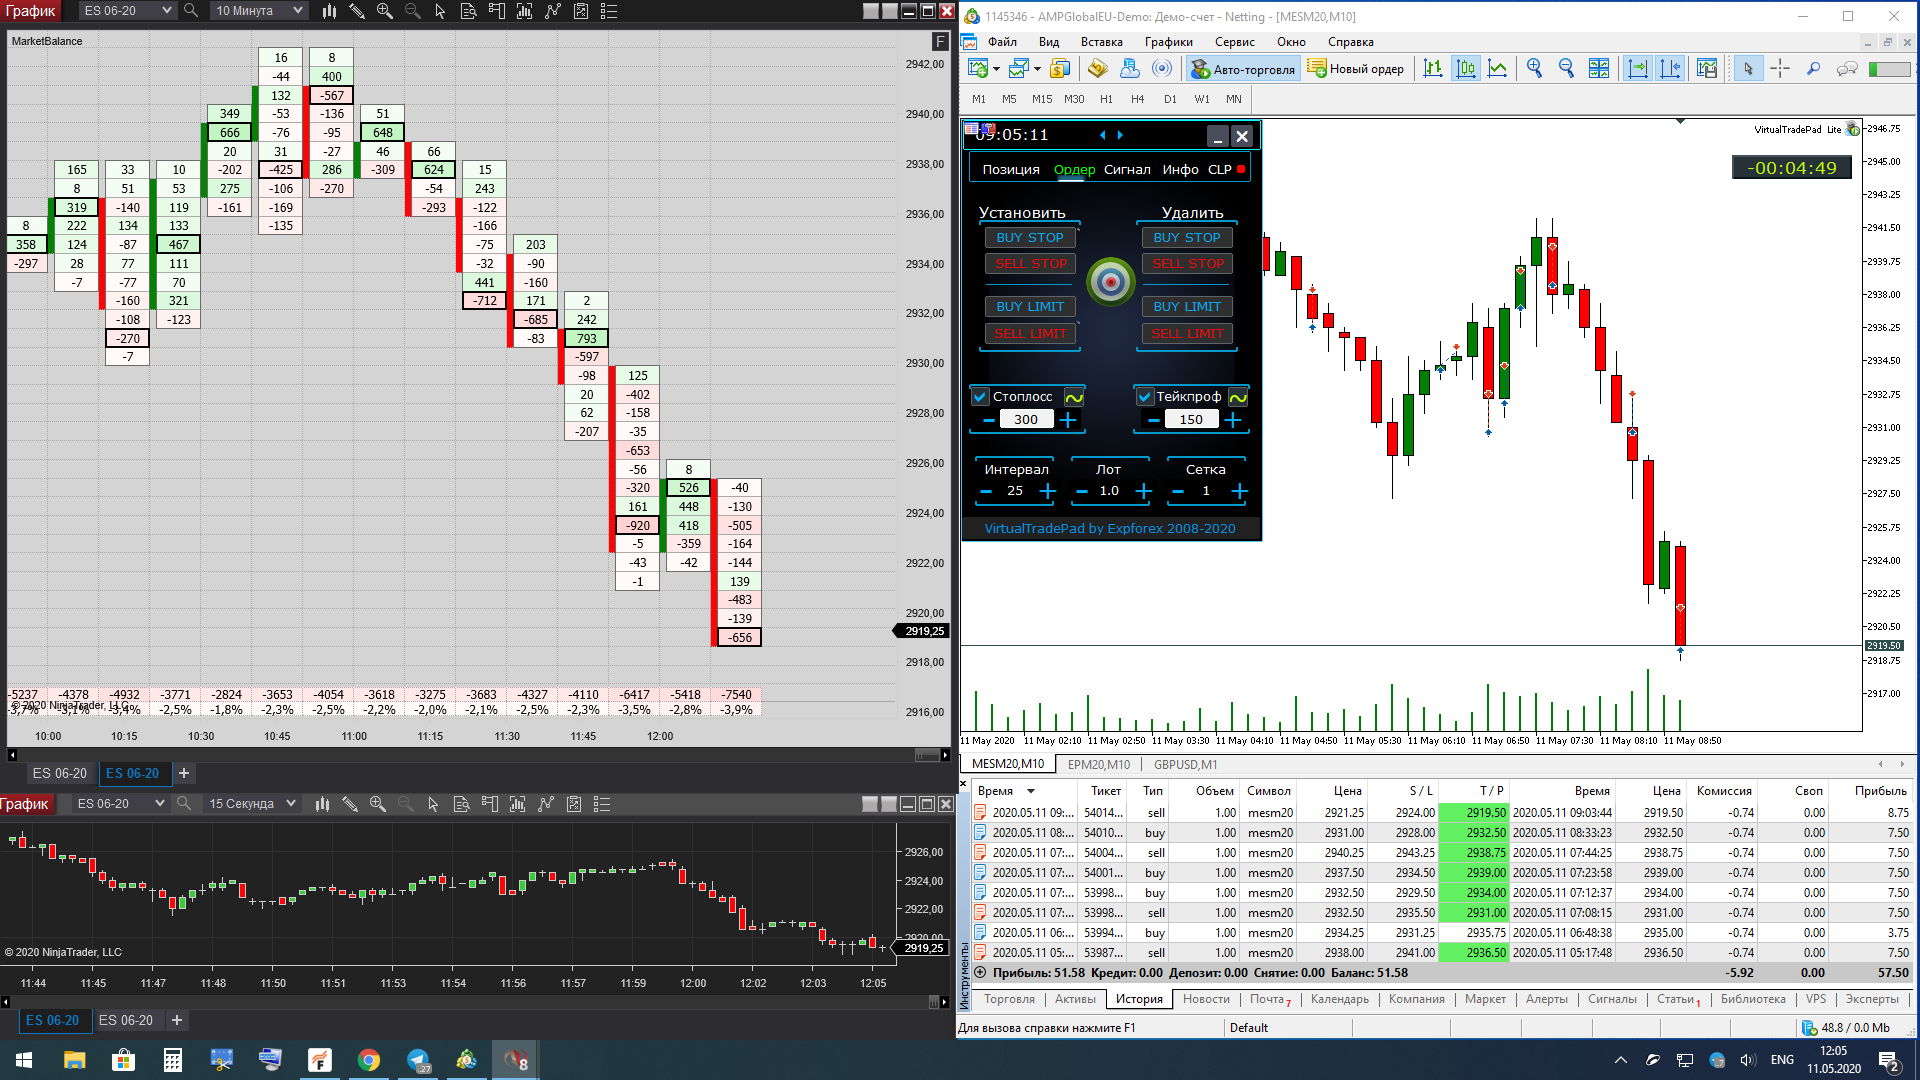Click drawing pencil tool in top NinjaTrader chart

(356, 11)
